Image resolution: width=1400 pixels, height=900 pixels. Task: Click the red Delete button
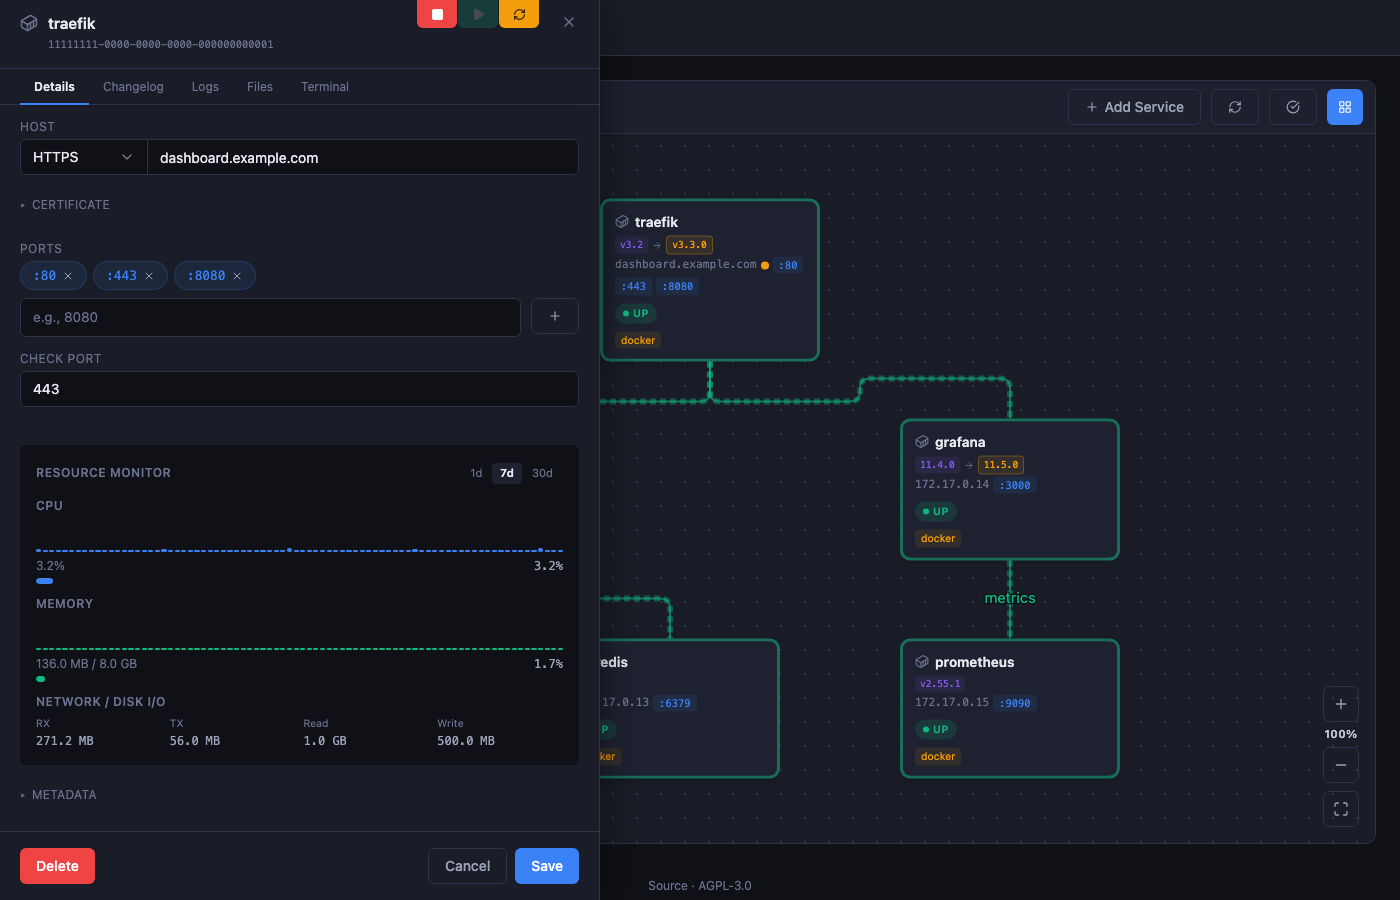click(x=57, y=866)
